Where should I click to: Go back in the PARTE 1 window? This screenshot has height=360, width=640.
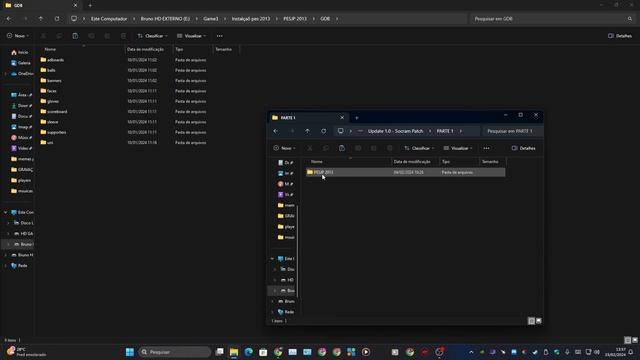[276, 131]
